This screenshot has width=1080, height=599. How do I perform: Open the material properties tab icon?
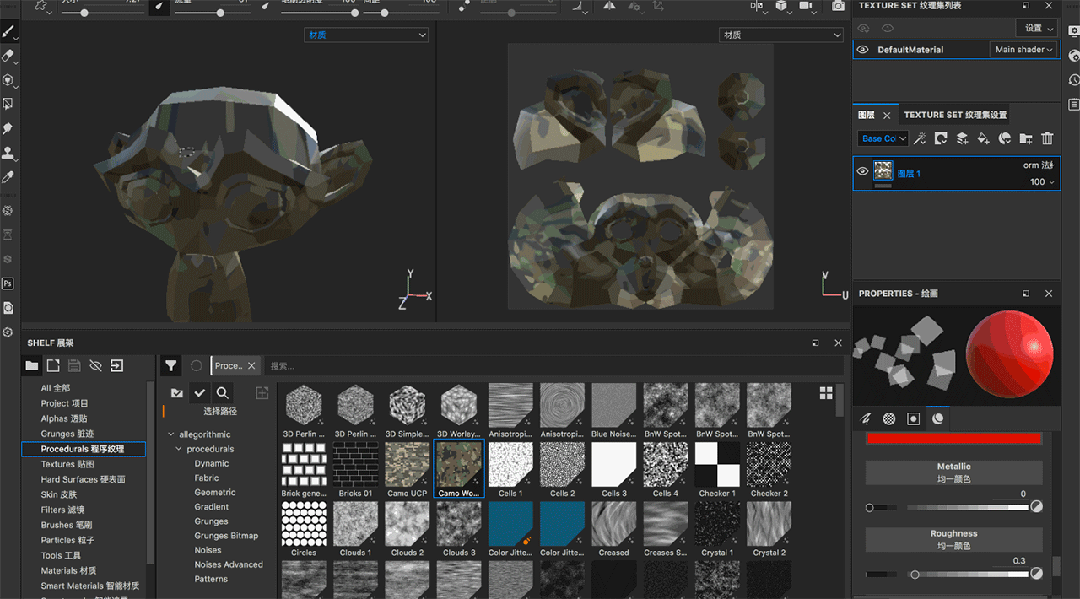pos(937,419)
